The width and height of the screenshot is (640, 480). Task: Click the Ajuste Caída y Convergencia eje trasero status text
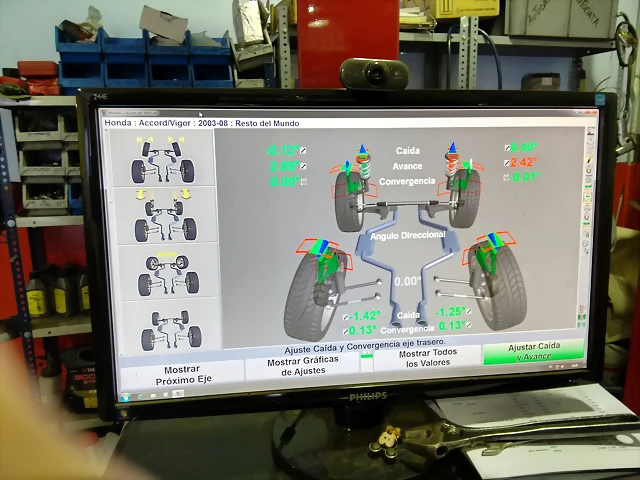click(x=365, y=346)
